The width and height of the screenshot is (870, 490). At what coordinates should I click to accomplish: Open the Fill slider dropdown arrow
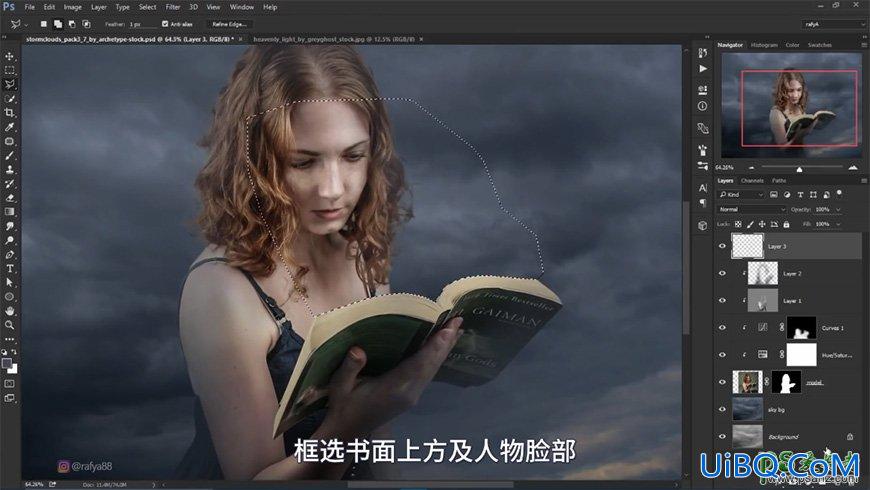point(838,224)
